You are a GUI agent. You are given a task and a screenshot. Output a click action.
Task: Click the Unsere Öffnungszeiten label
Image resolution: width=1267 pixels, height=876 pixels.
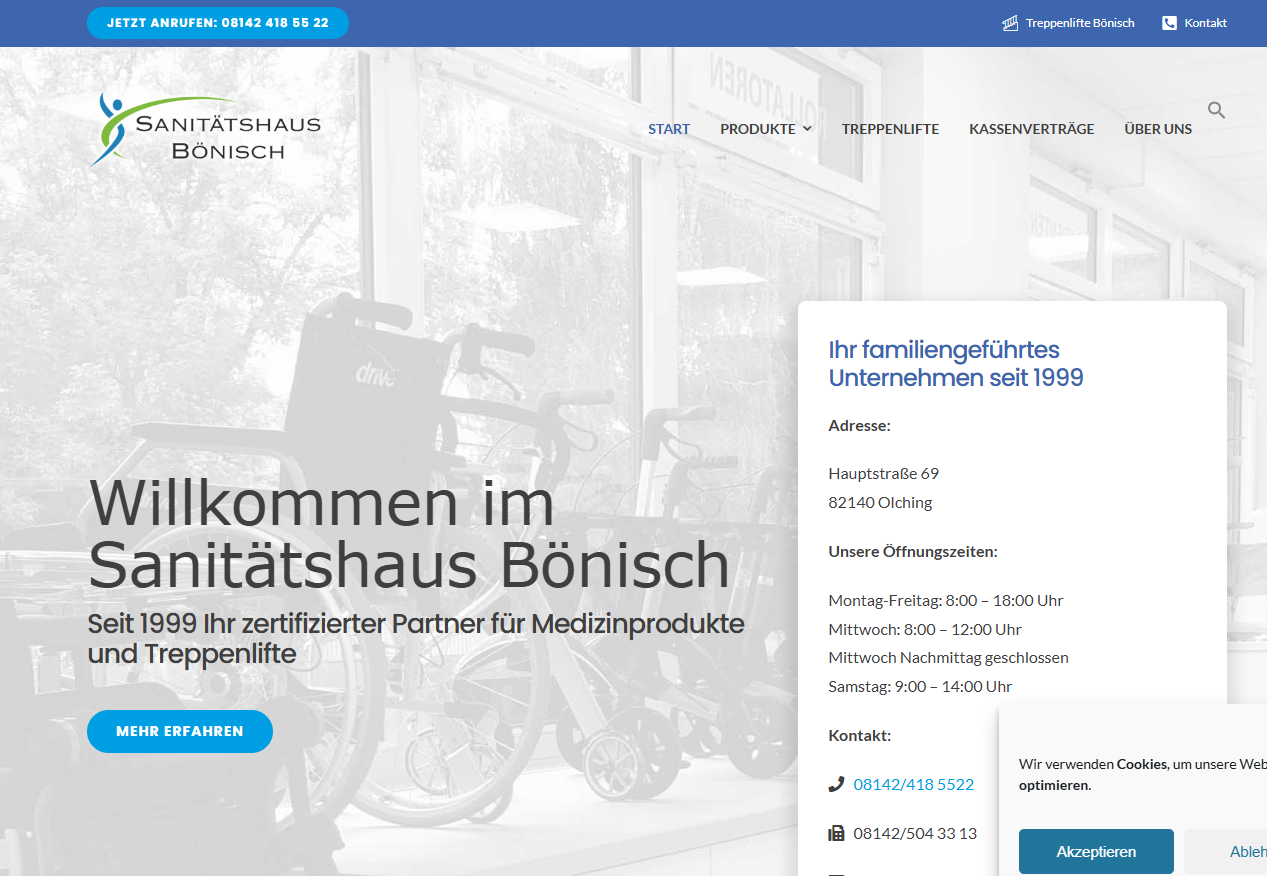913,551
